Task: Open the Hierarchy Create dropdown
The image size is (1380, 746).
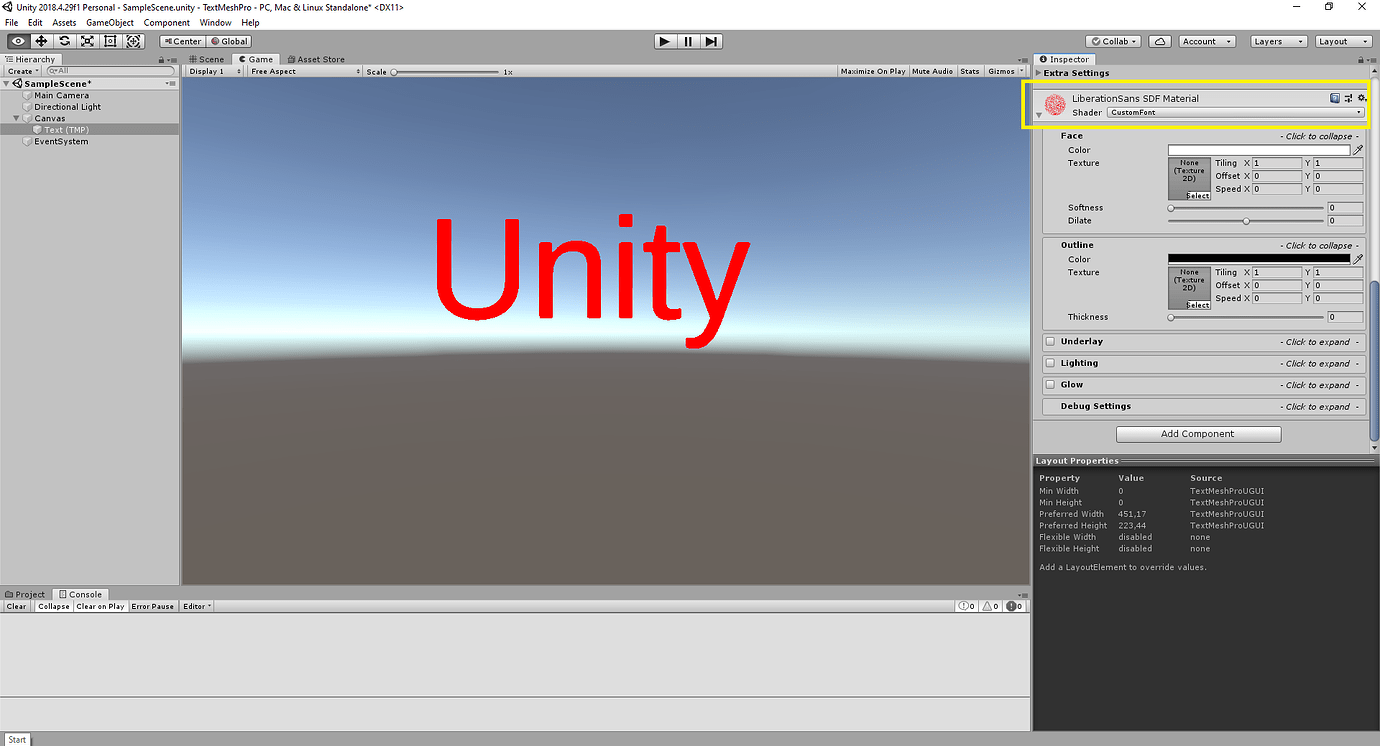Action: click(x=22, y=71)
